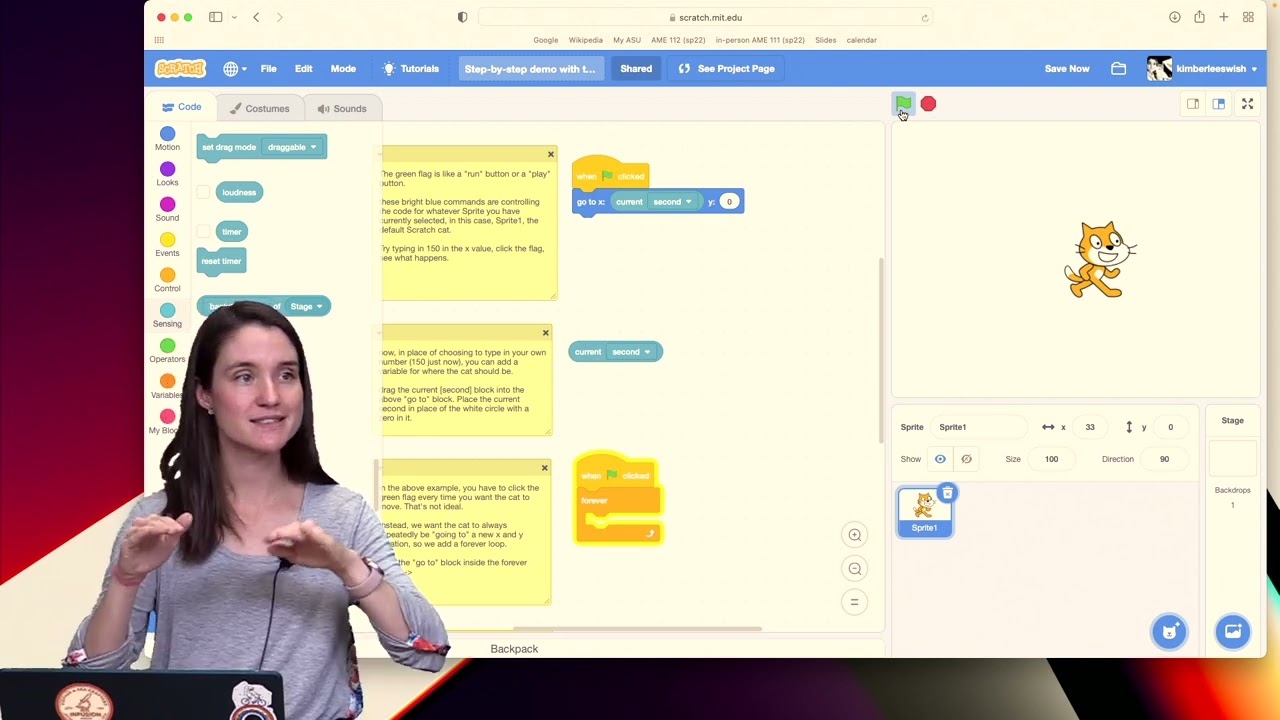The width and height of the screenshot is (1280, 720).
Task: Select the Looks block category
Action: coord(167,175)
